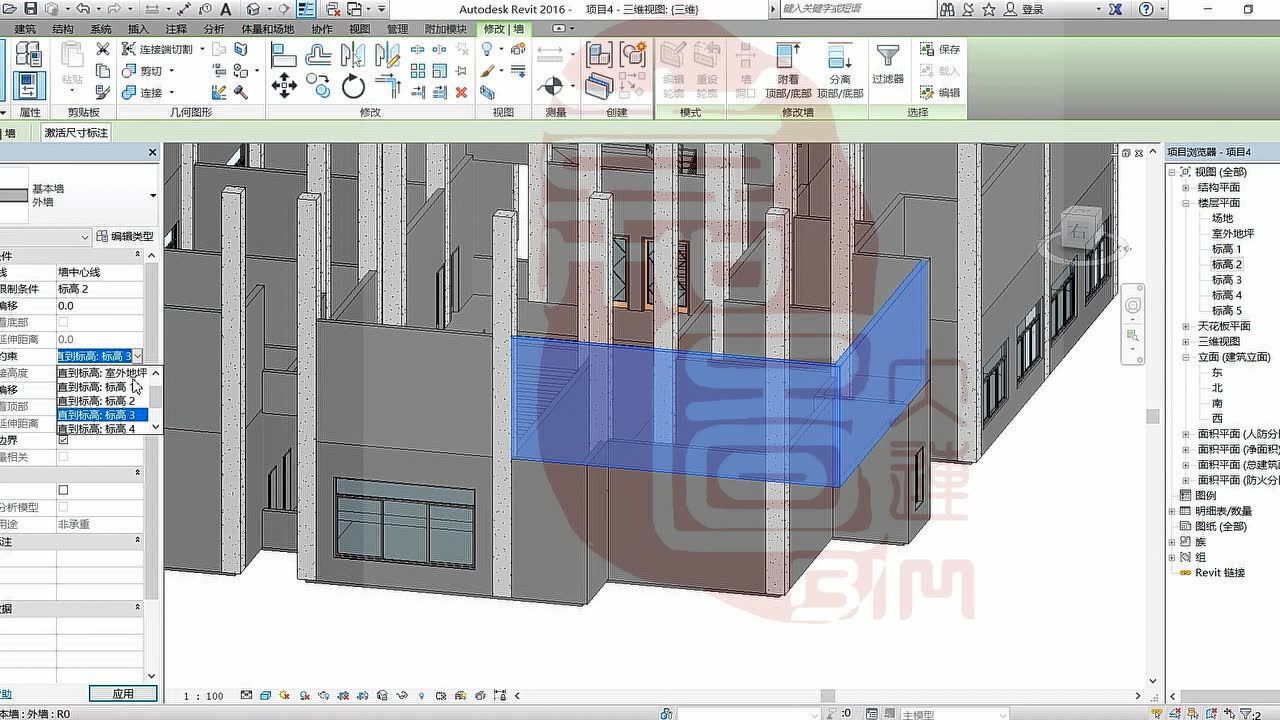The width and height of the screenshot is (1280, 720).
Task: Select Revit 链接 in project browser
Action: [1220, 572]
